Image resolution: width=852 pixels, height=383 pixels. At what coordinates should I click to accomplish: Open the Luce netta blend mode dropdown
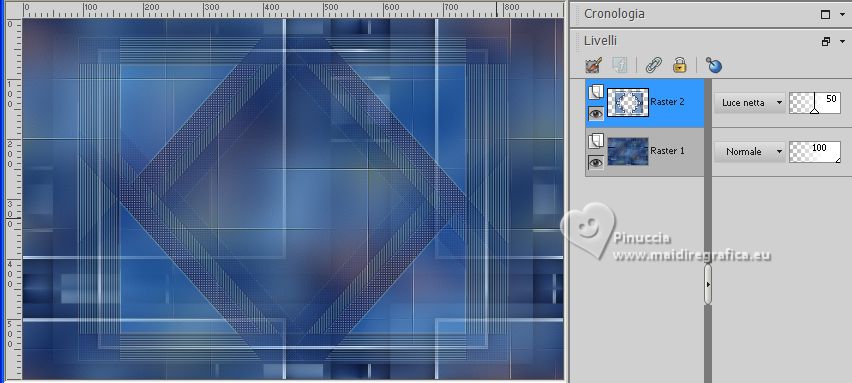pos(749,103)
